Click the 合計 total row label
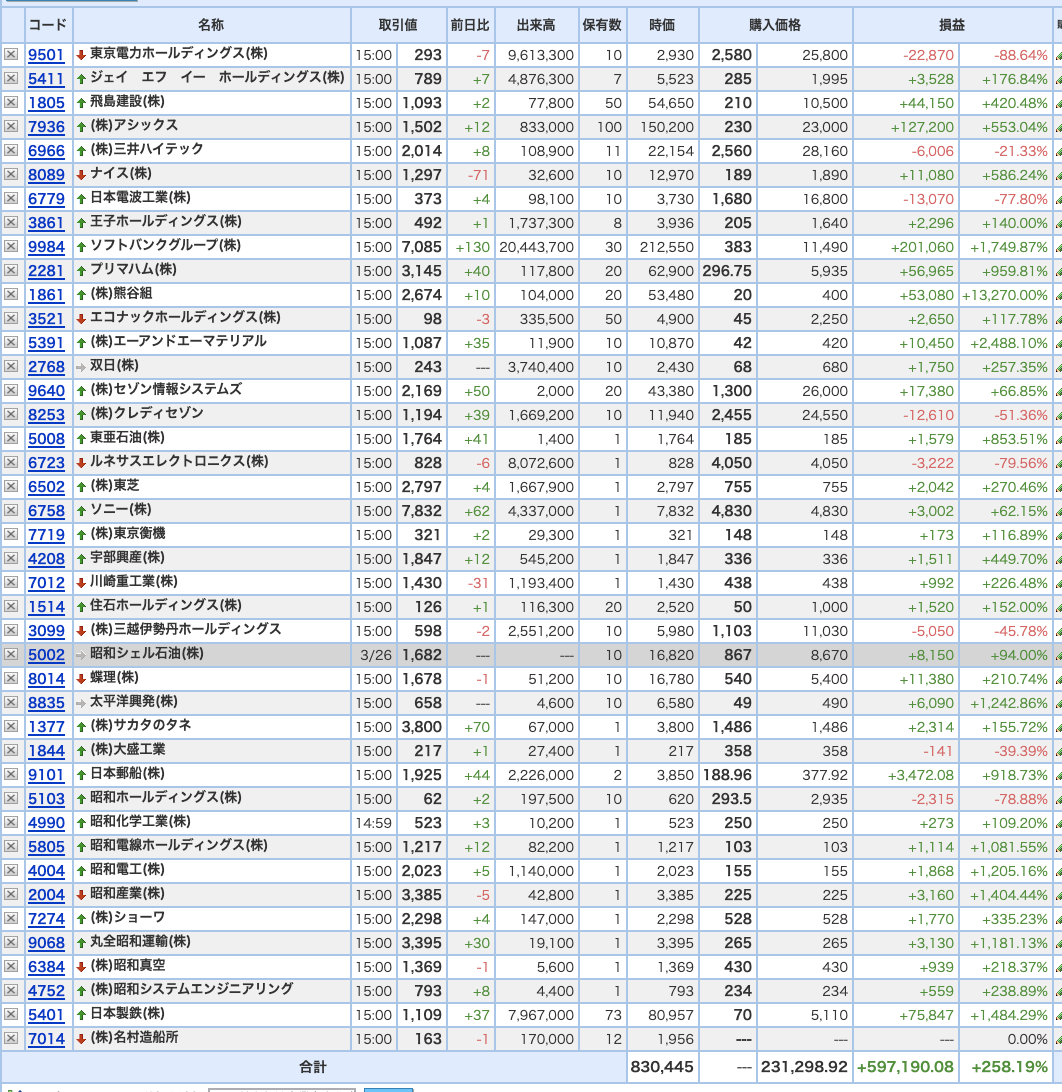This screenshot has width=1062, height=1092. pyautogui.click(x=313, y=1067)
